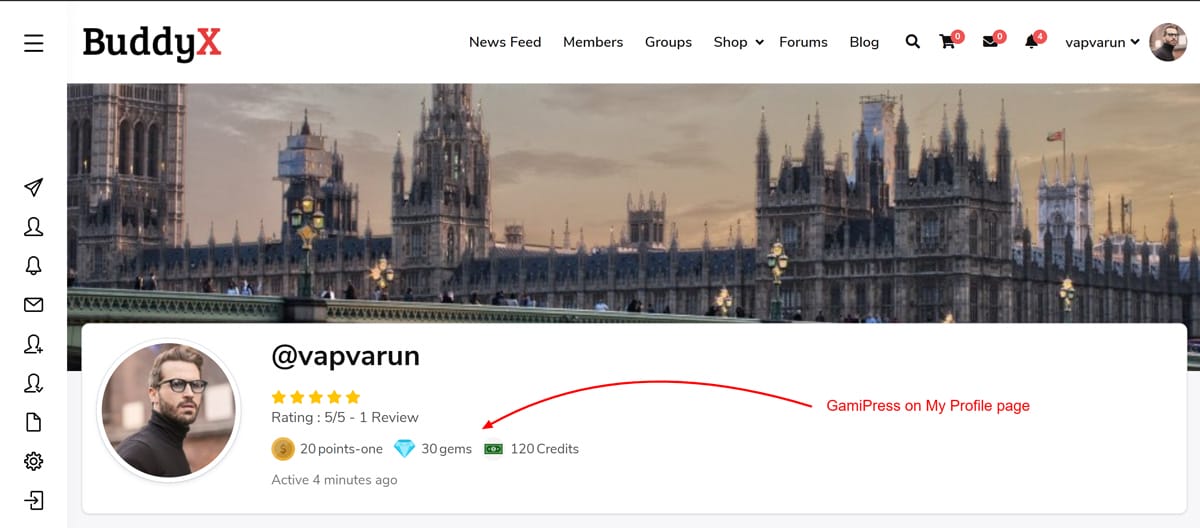Open the profile icon in sidebar
This screenshot has height=528, width=1200.
click(x=33, y=227)
